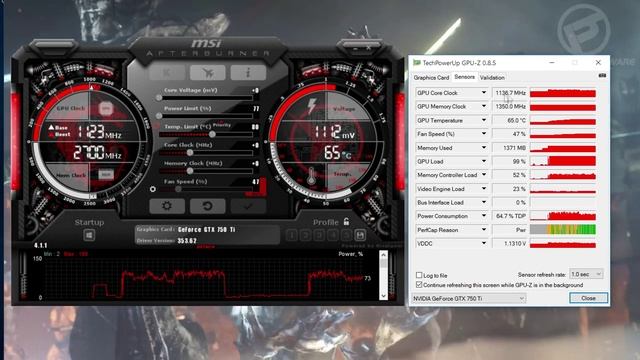
Task: Click the thermometer icon in right gauge
Action: 311,176
